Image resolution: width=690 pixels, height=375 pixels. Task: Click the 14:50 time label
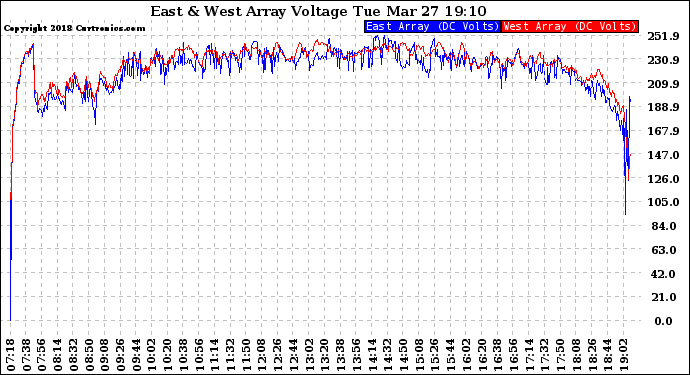click(x=403, y=355)
